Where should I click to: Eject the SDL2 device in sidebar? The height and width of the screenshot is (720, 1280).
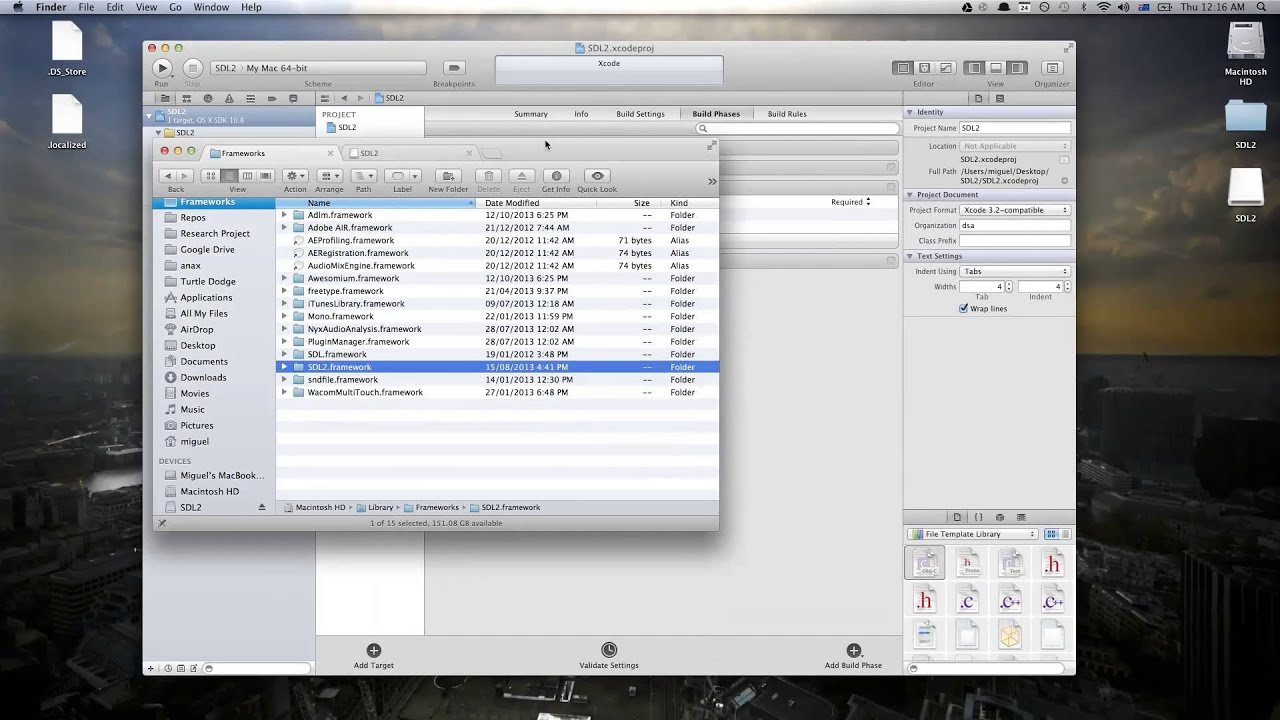(262, 507)
